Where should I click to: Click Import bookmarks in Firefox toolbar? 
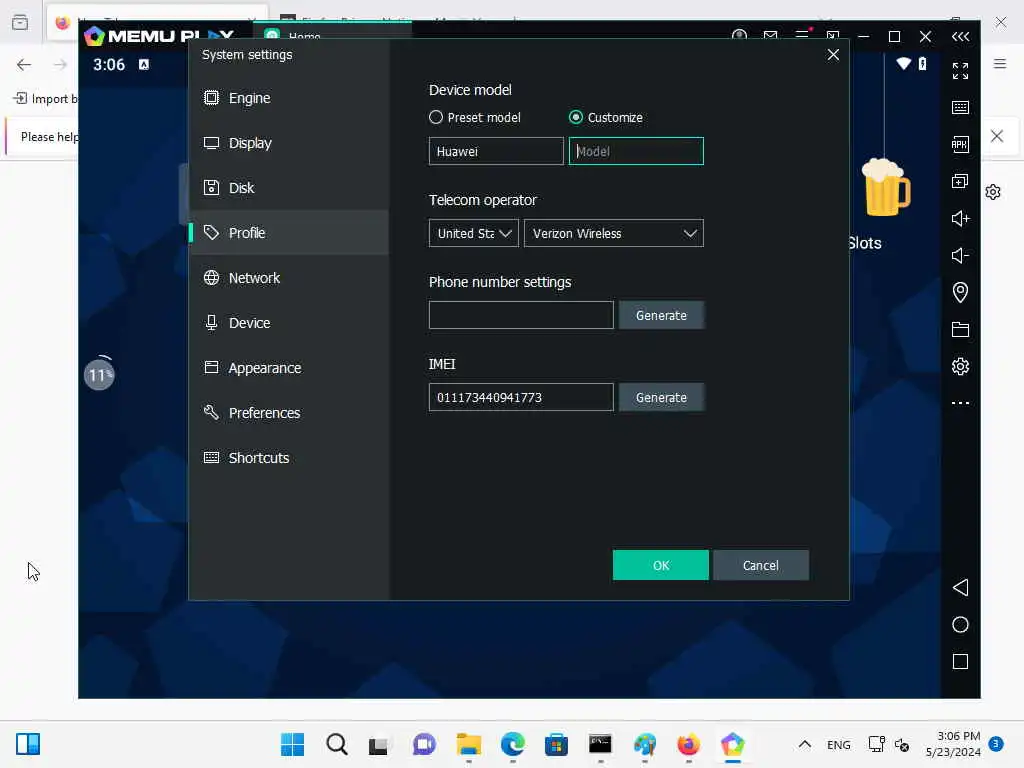(x=45, y=99)
